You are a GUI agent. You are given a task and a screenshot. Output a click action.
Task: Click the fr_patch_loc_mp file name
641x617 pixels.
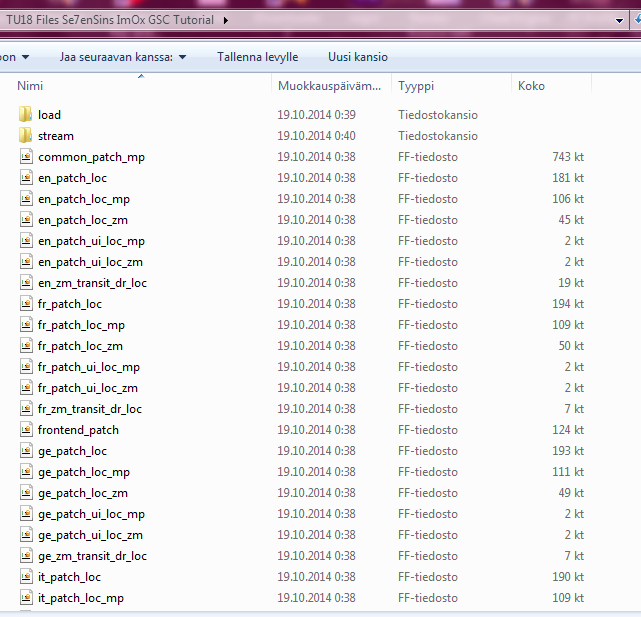coord(81,325)
